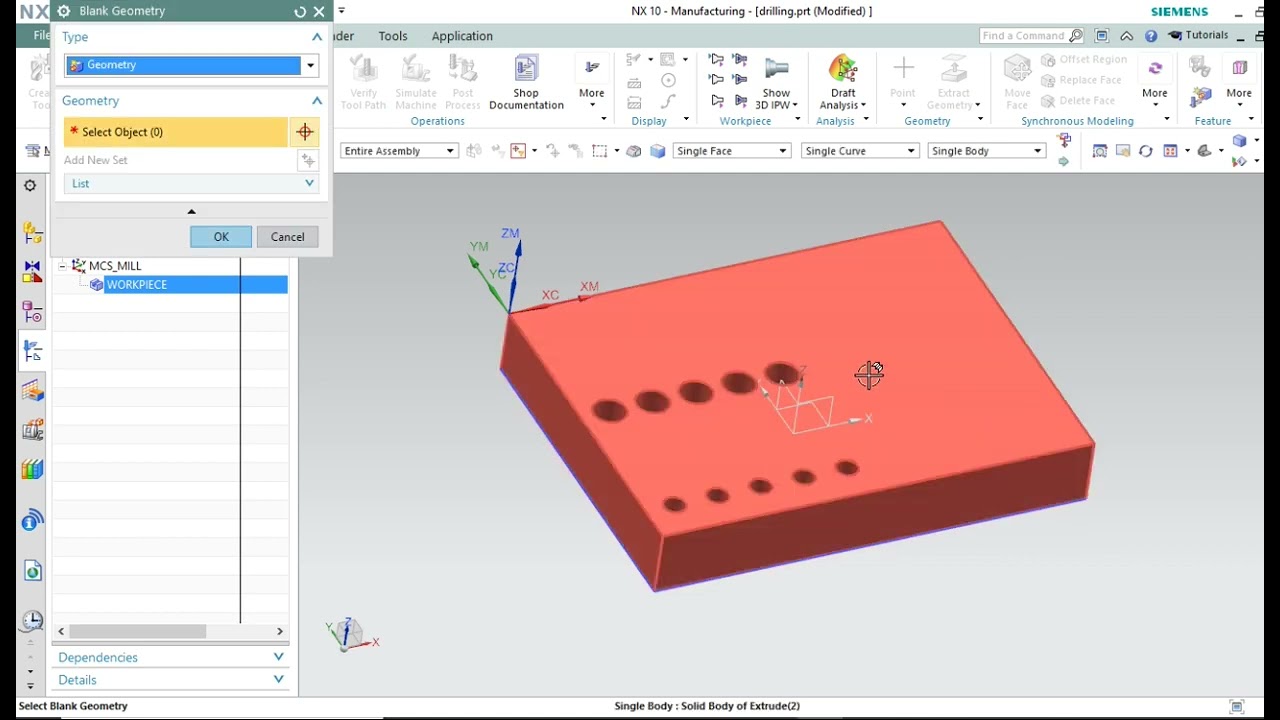The height and width of the screenshot is (720, 1280).
Task: Click Offset Region command
Action: click(x=1084, y=60)
